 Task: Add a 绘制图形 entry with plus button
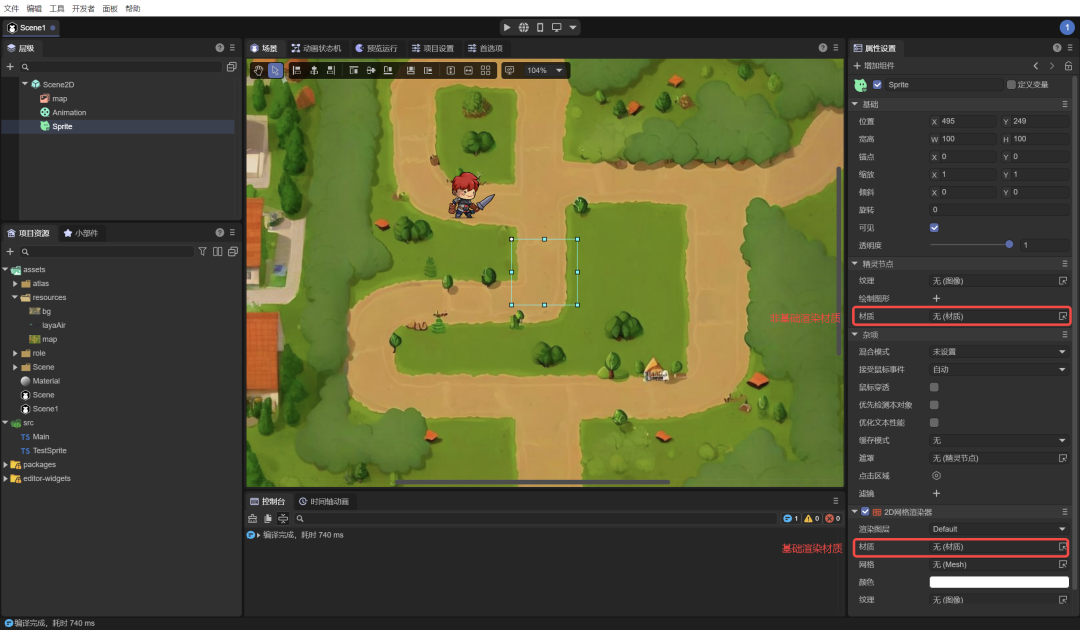936,299
